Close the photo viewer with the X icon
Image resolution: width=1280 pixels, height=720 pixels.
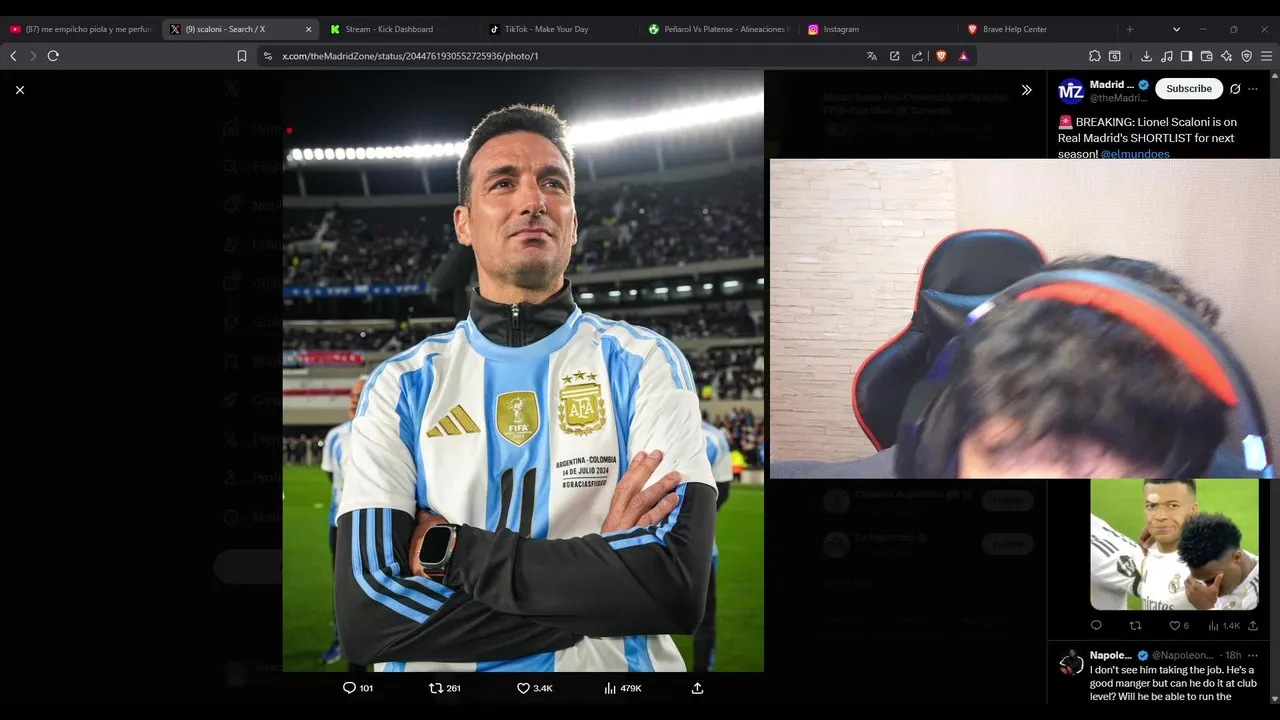[x=20, y=90]
